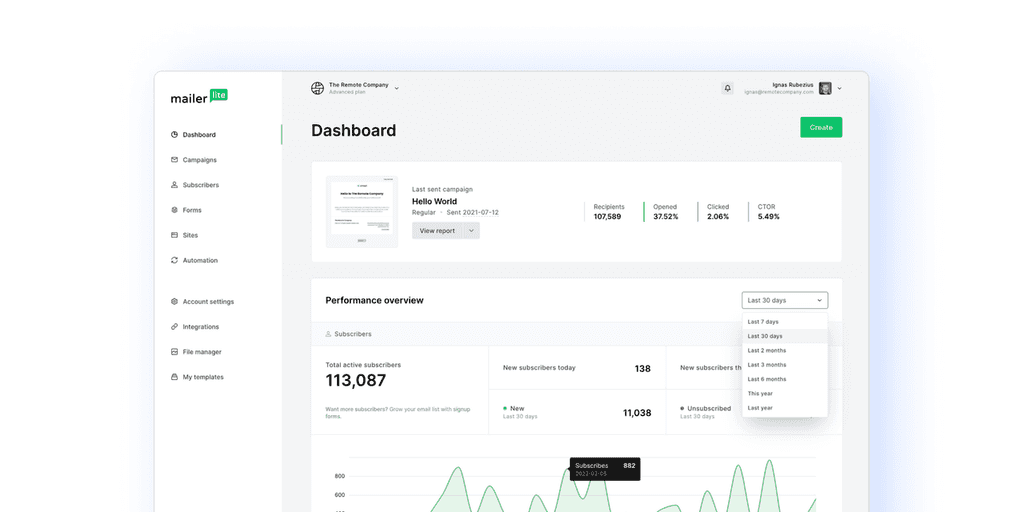Open Campaigns via envelope icon in sidebar
1024x512 pixels.
click(174, 159)
